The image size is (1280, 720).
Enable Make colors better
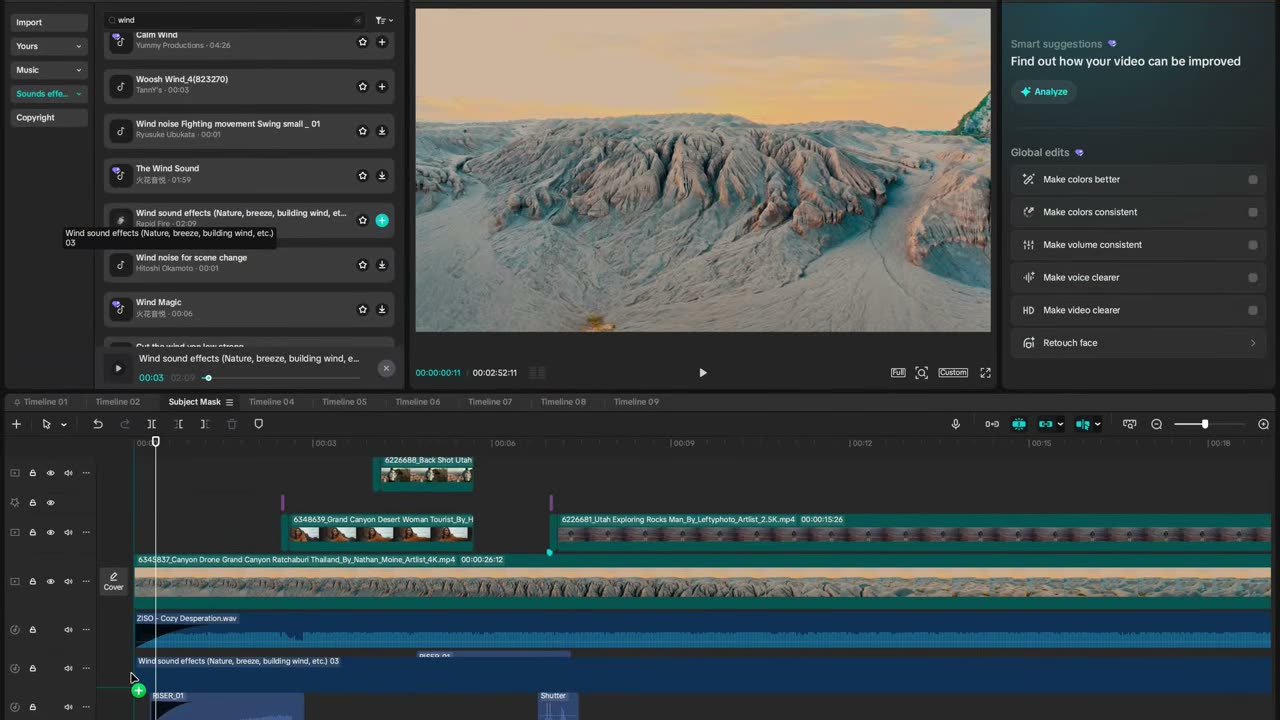click(1252, 180)
